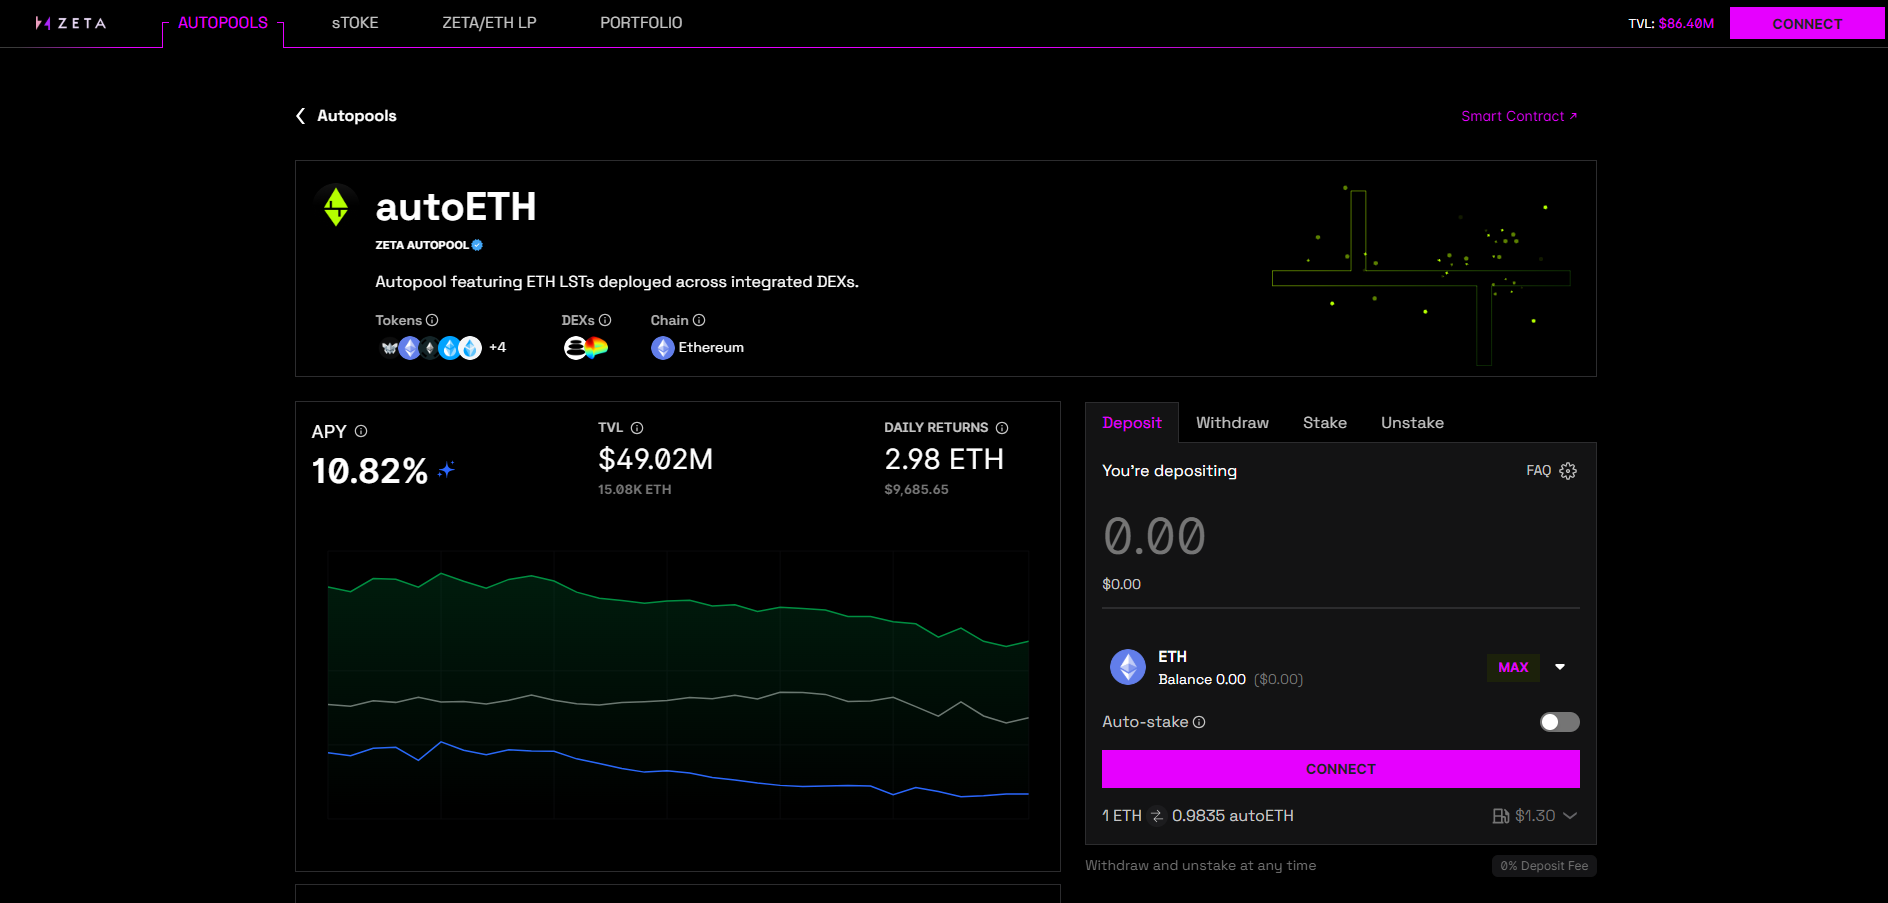Screen dimensions: 1888x903
Task: Click the Curve rainbow DEX icon
Action: (x=597, y=347)
